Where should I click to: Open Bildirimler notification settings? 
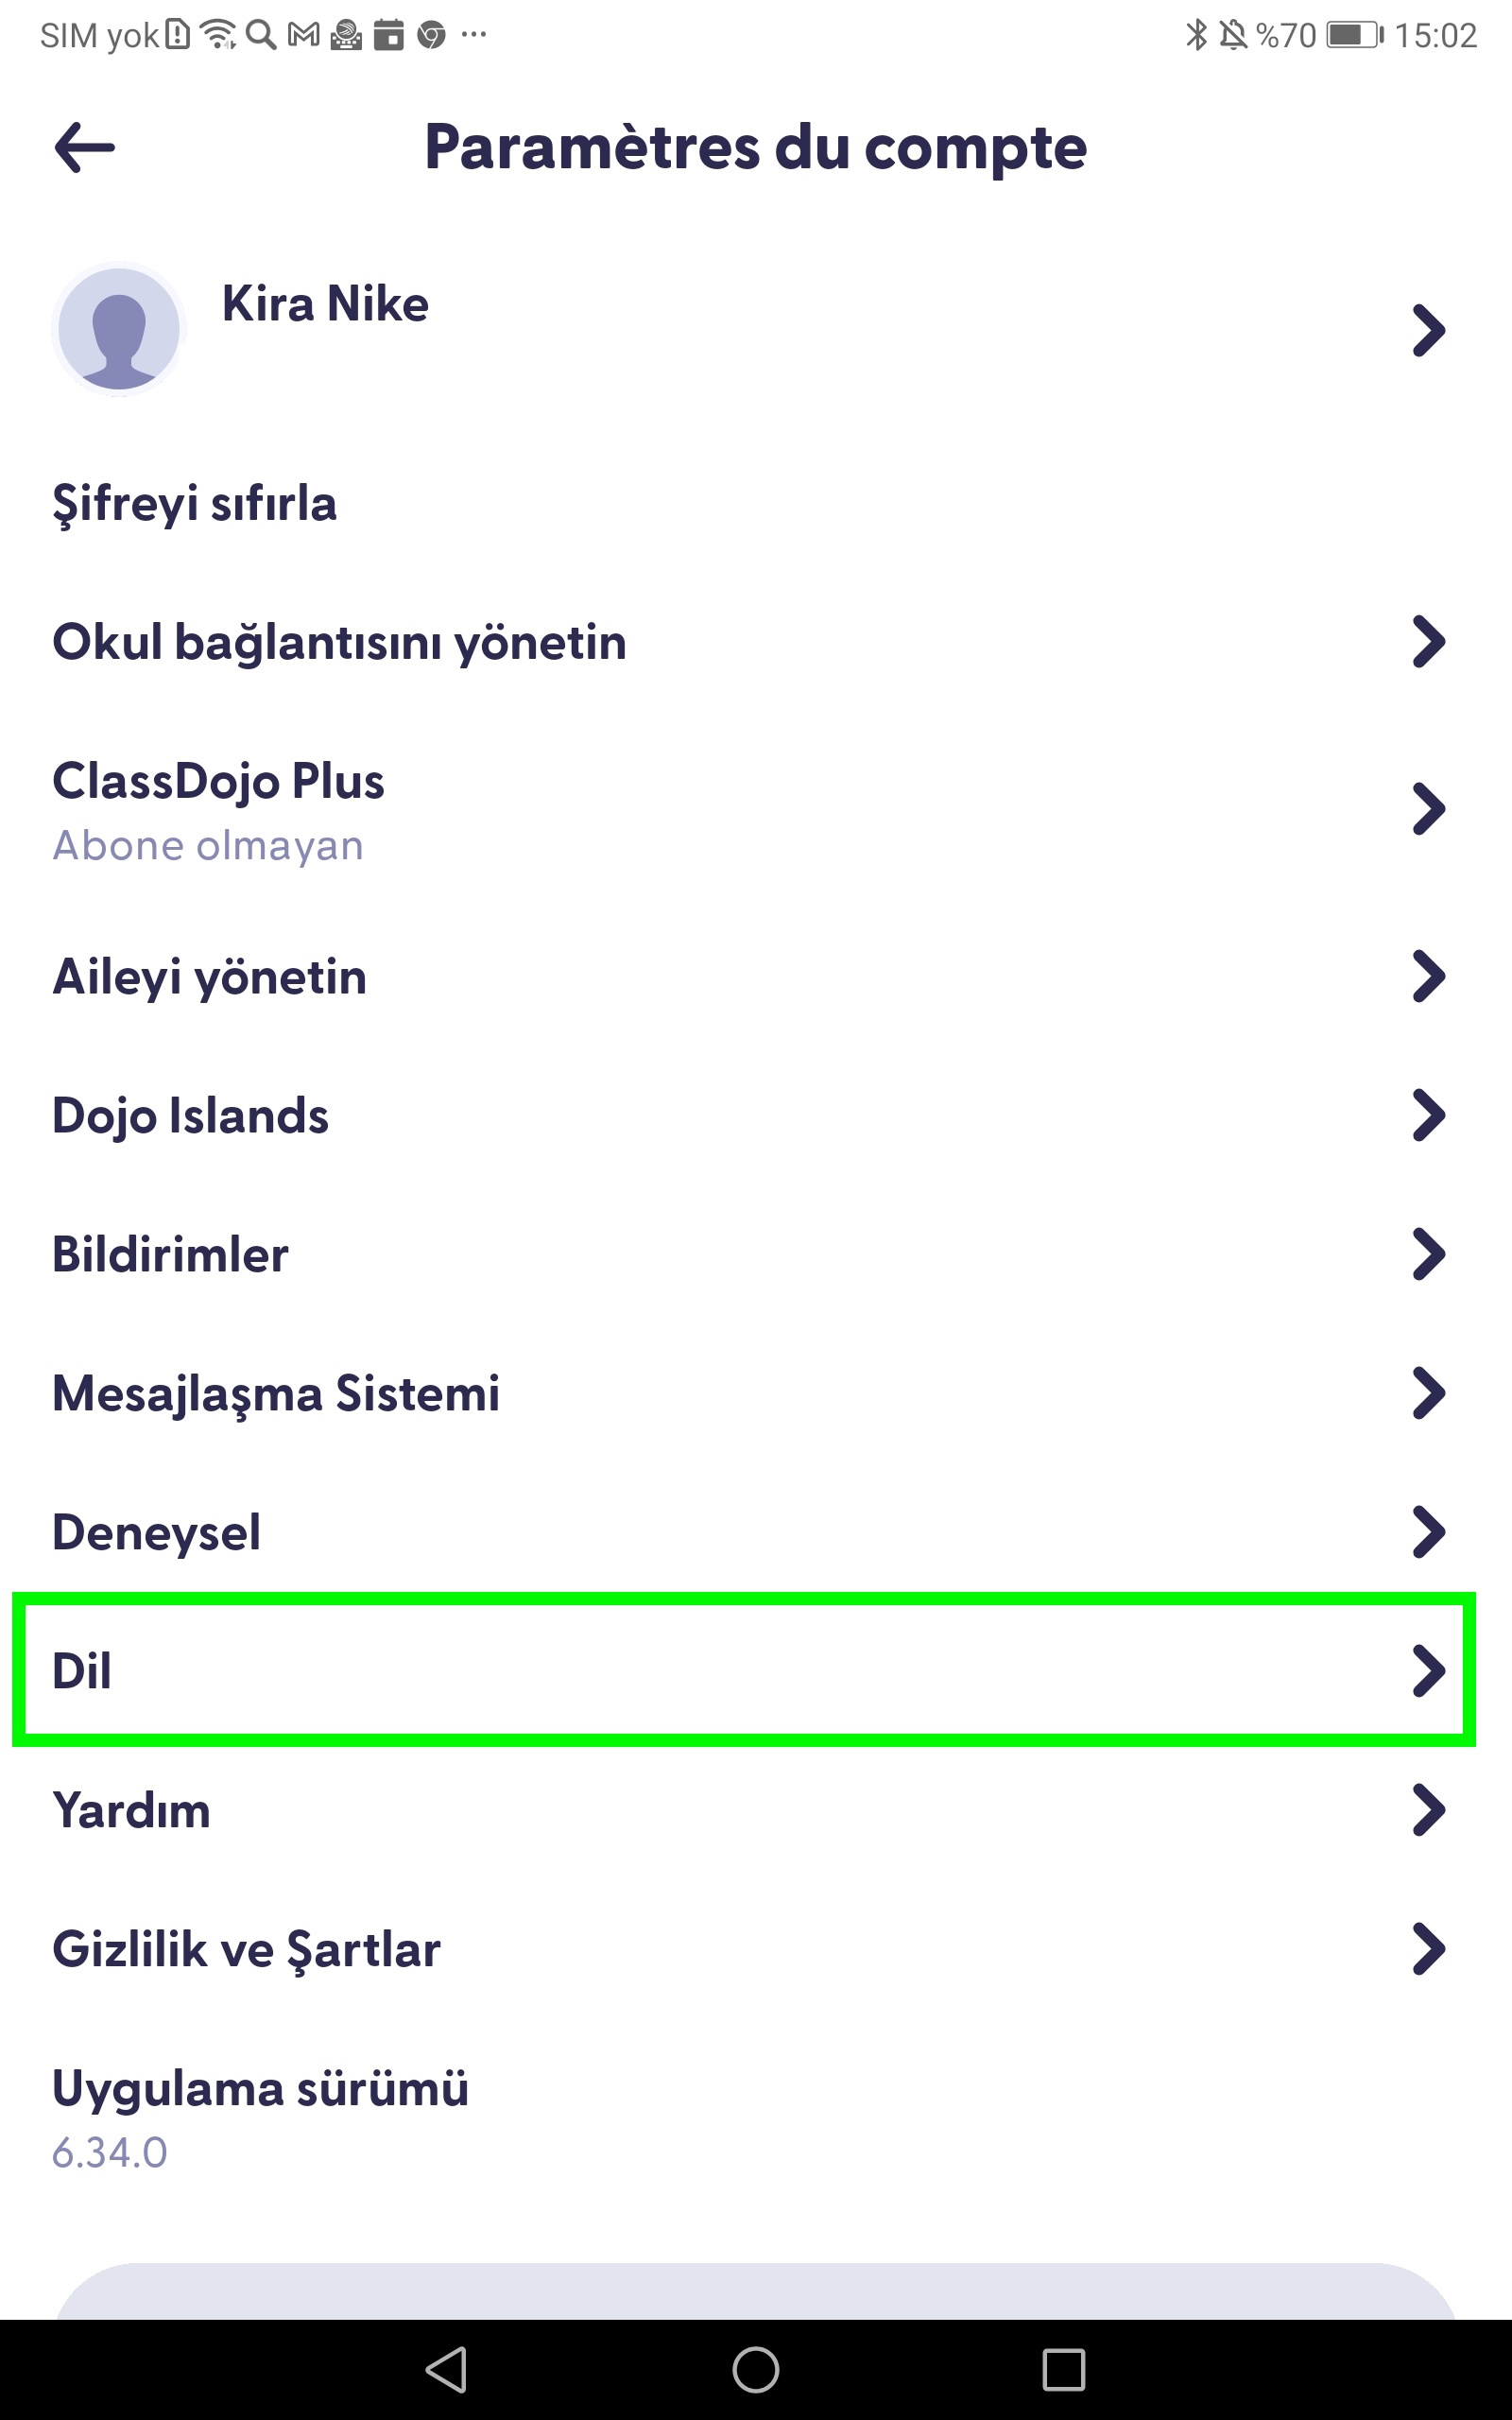click(x=171, y=1254)
